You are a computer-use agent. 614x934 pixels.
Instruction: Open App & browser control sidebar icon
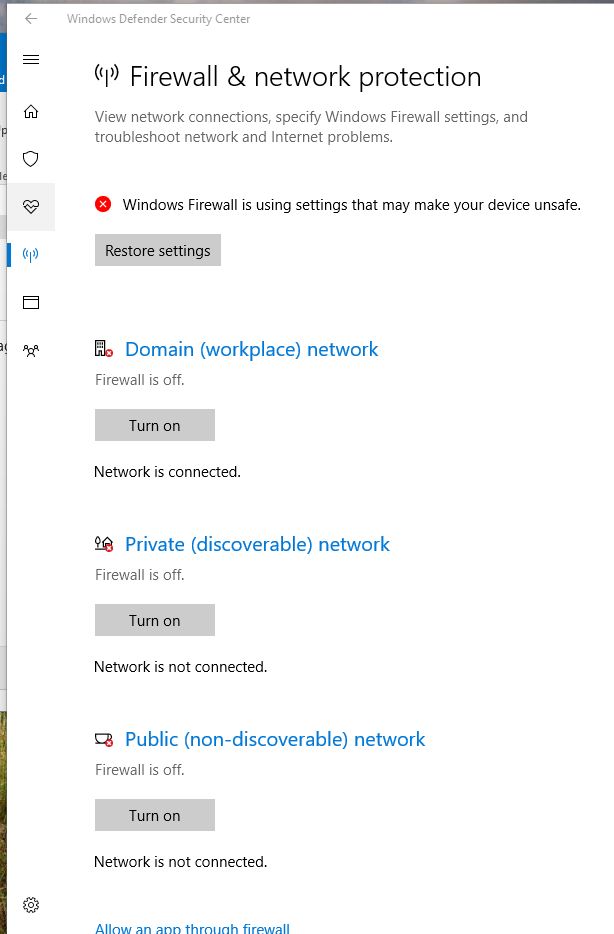tap(31, 303)
